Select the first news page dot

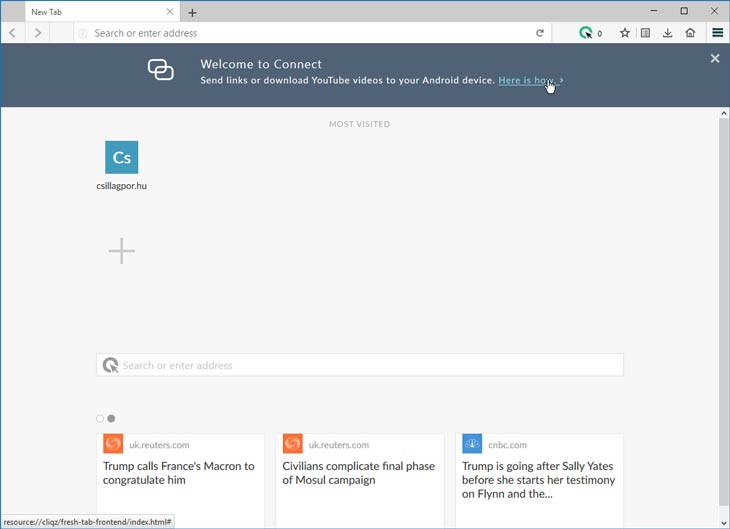(100, 418)
